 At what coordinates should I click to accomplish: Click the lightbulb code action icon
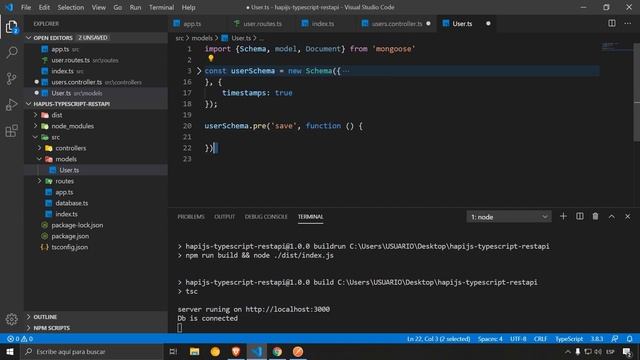click(211, 59)
